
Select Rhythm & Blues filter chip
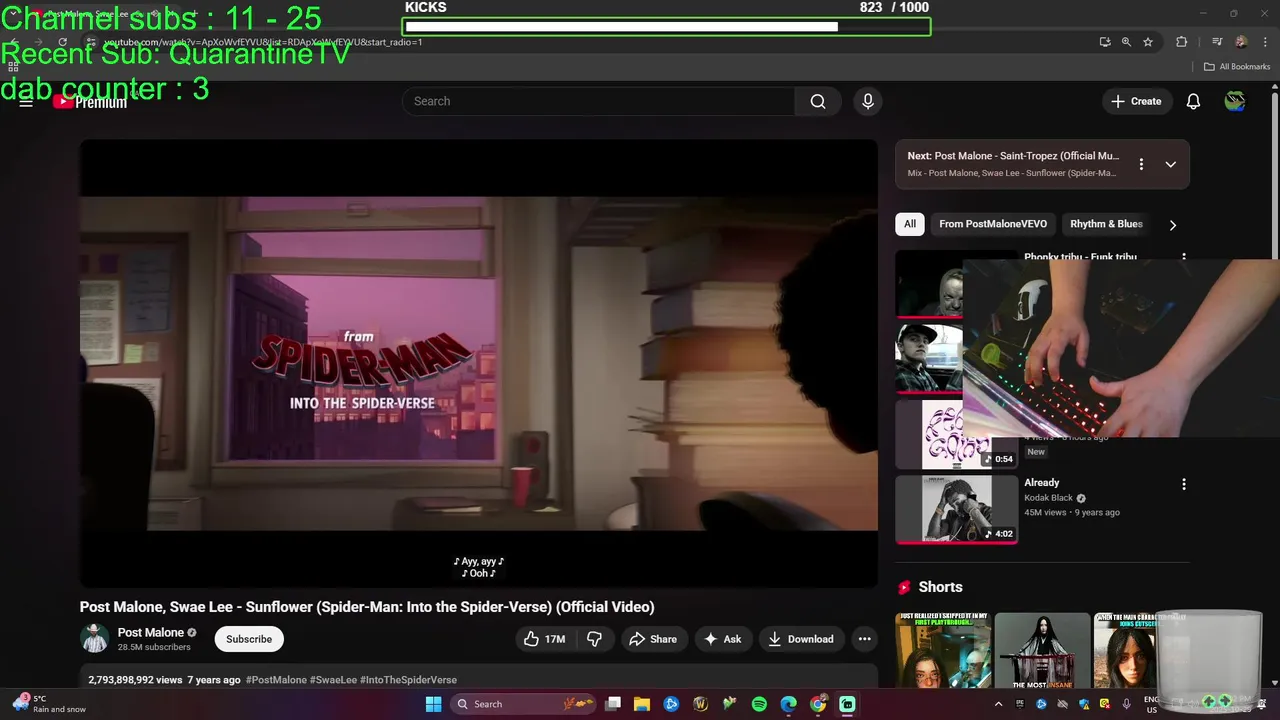tap(1106, 224)
